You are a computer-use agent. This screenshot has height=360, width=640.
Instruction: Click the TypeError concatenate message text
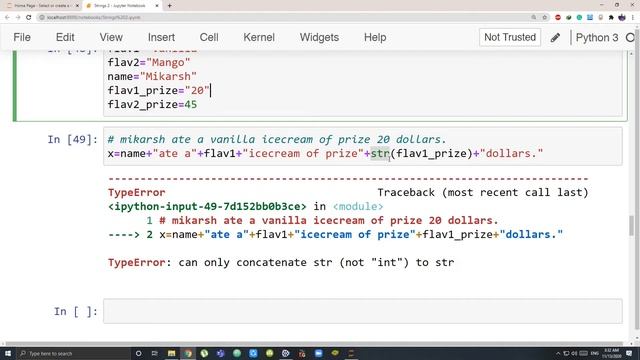point(281,262)
